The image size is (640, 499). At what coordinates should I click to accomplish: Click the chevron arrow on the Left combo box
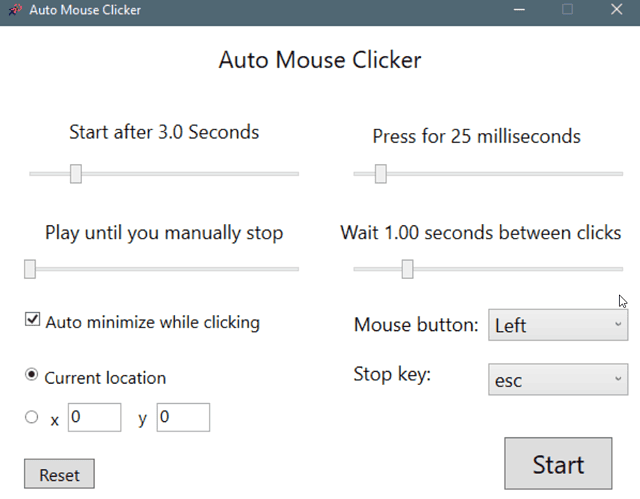pos(618,324)
